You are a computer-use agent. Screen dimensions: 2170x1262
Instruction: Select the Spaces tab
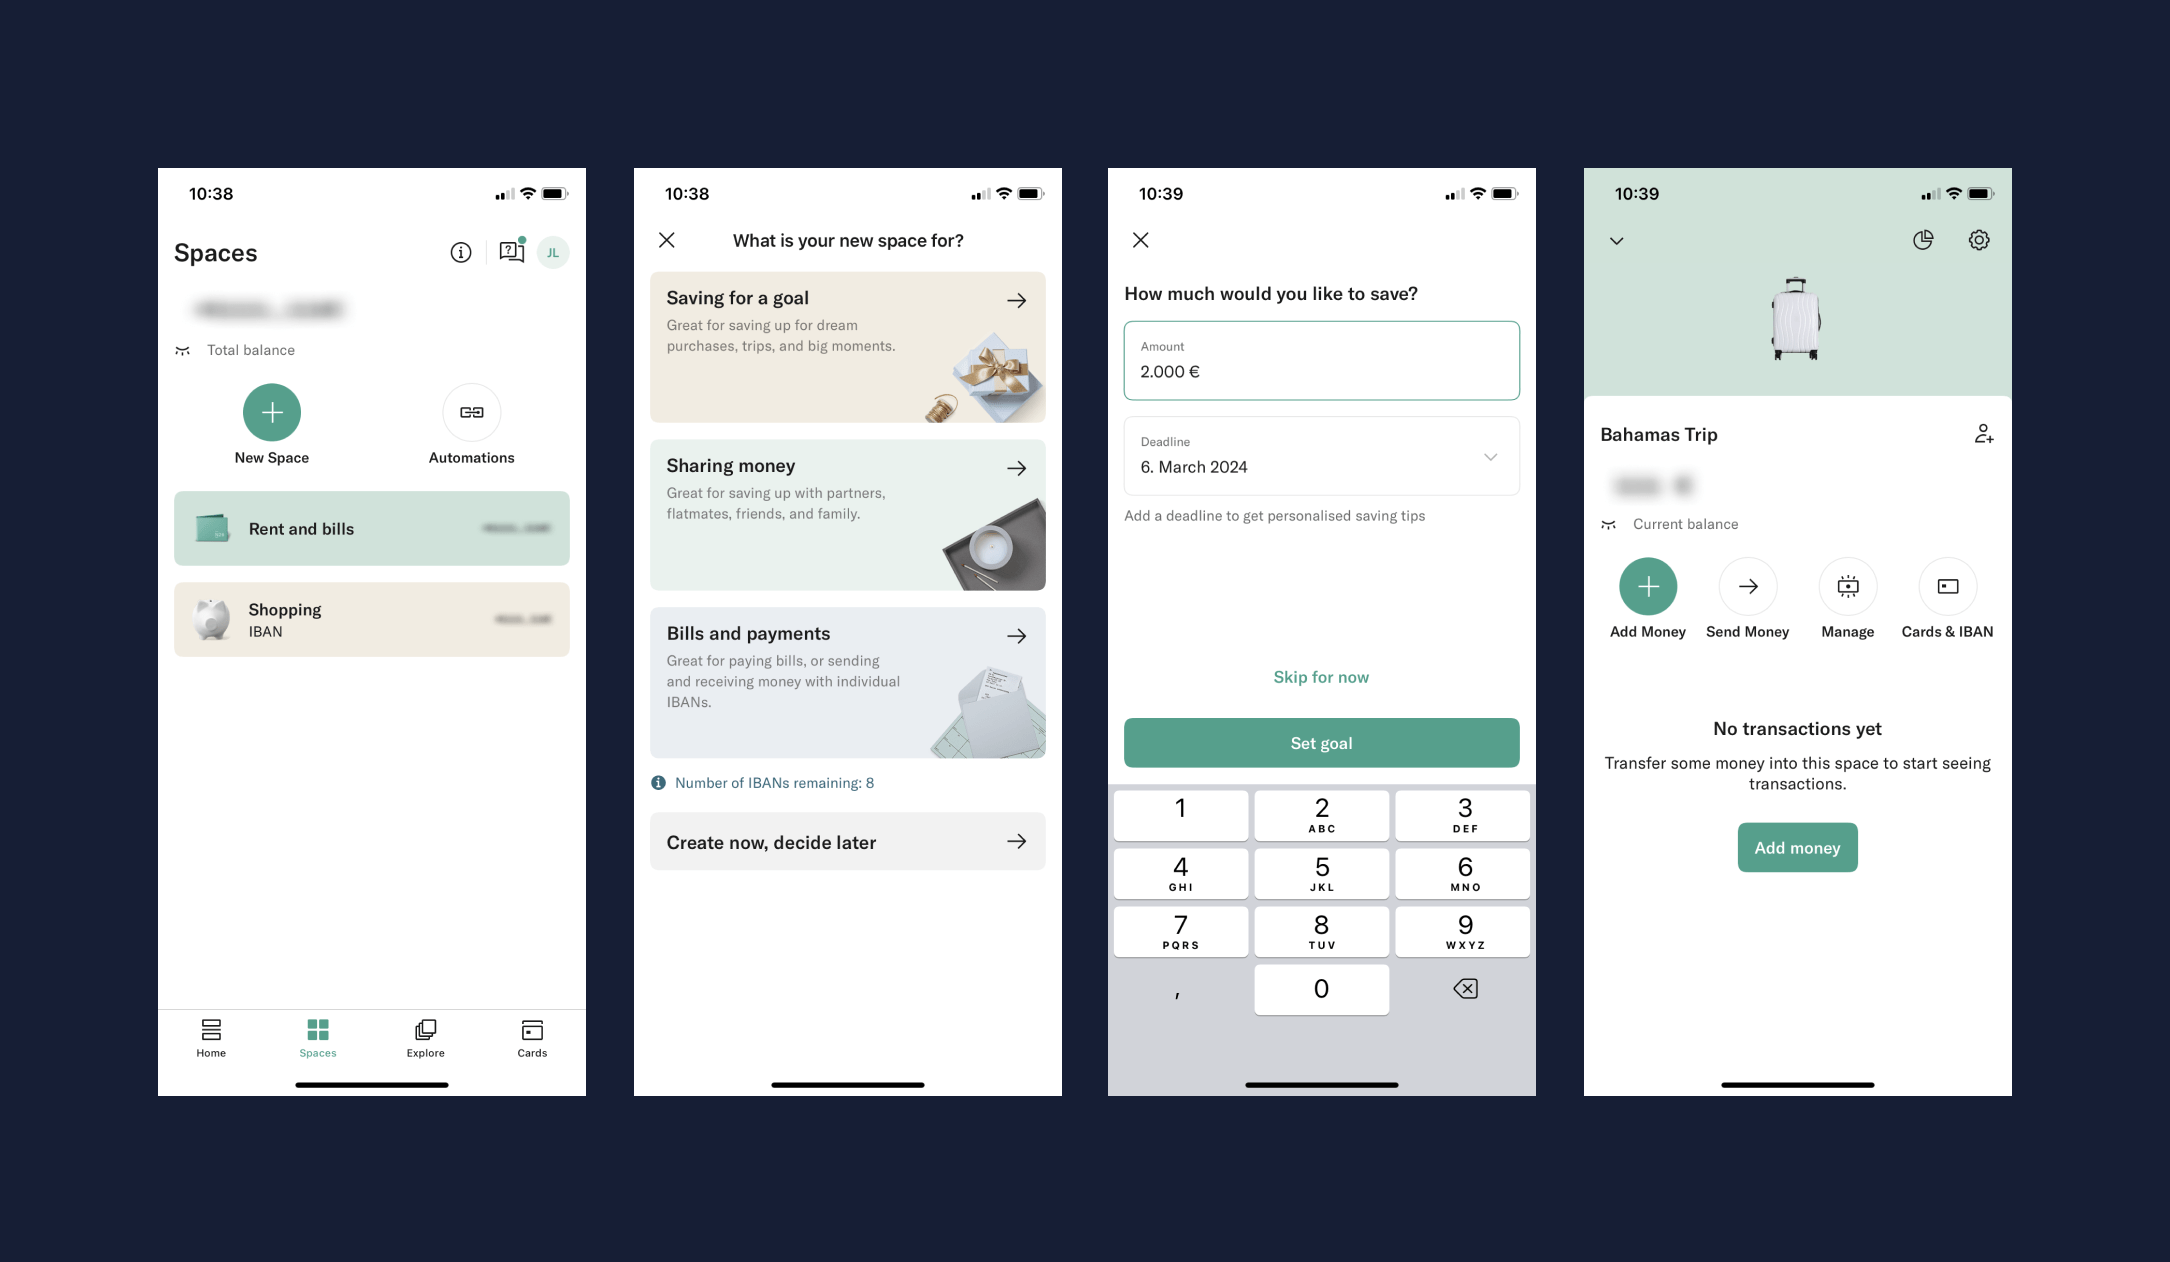[317, 1037]
